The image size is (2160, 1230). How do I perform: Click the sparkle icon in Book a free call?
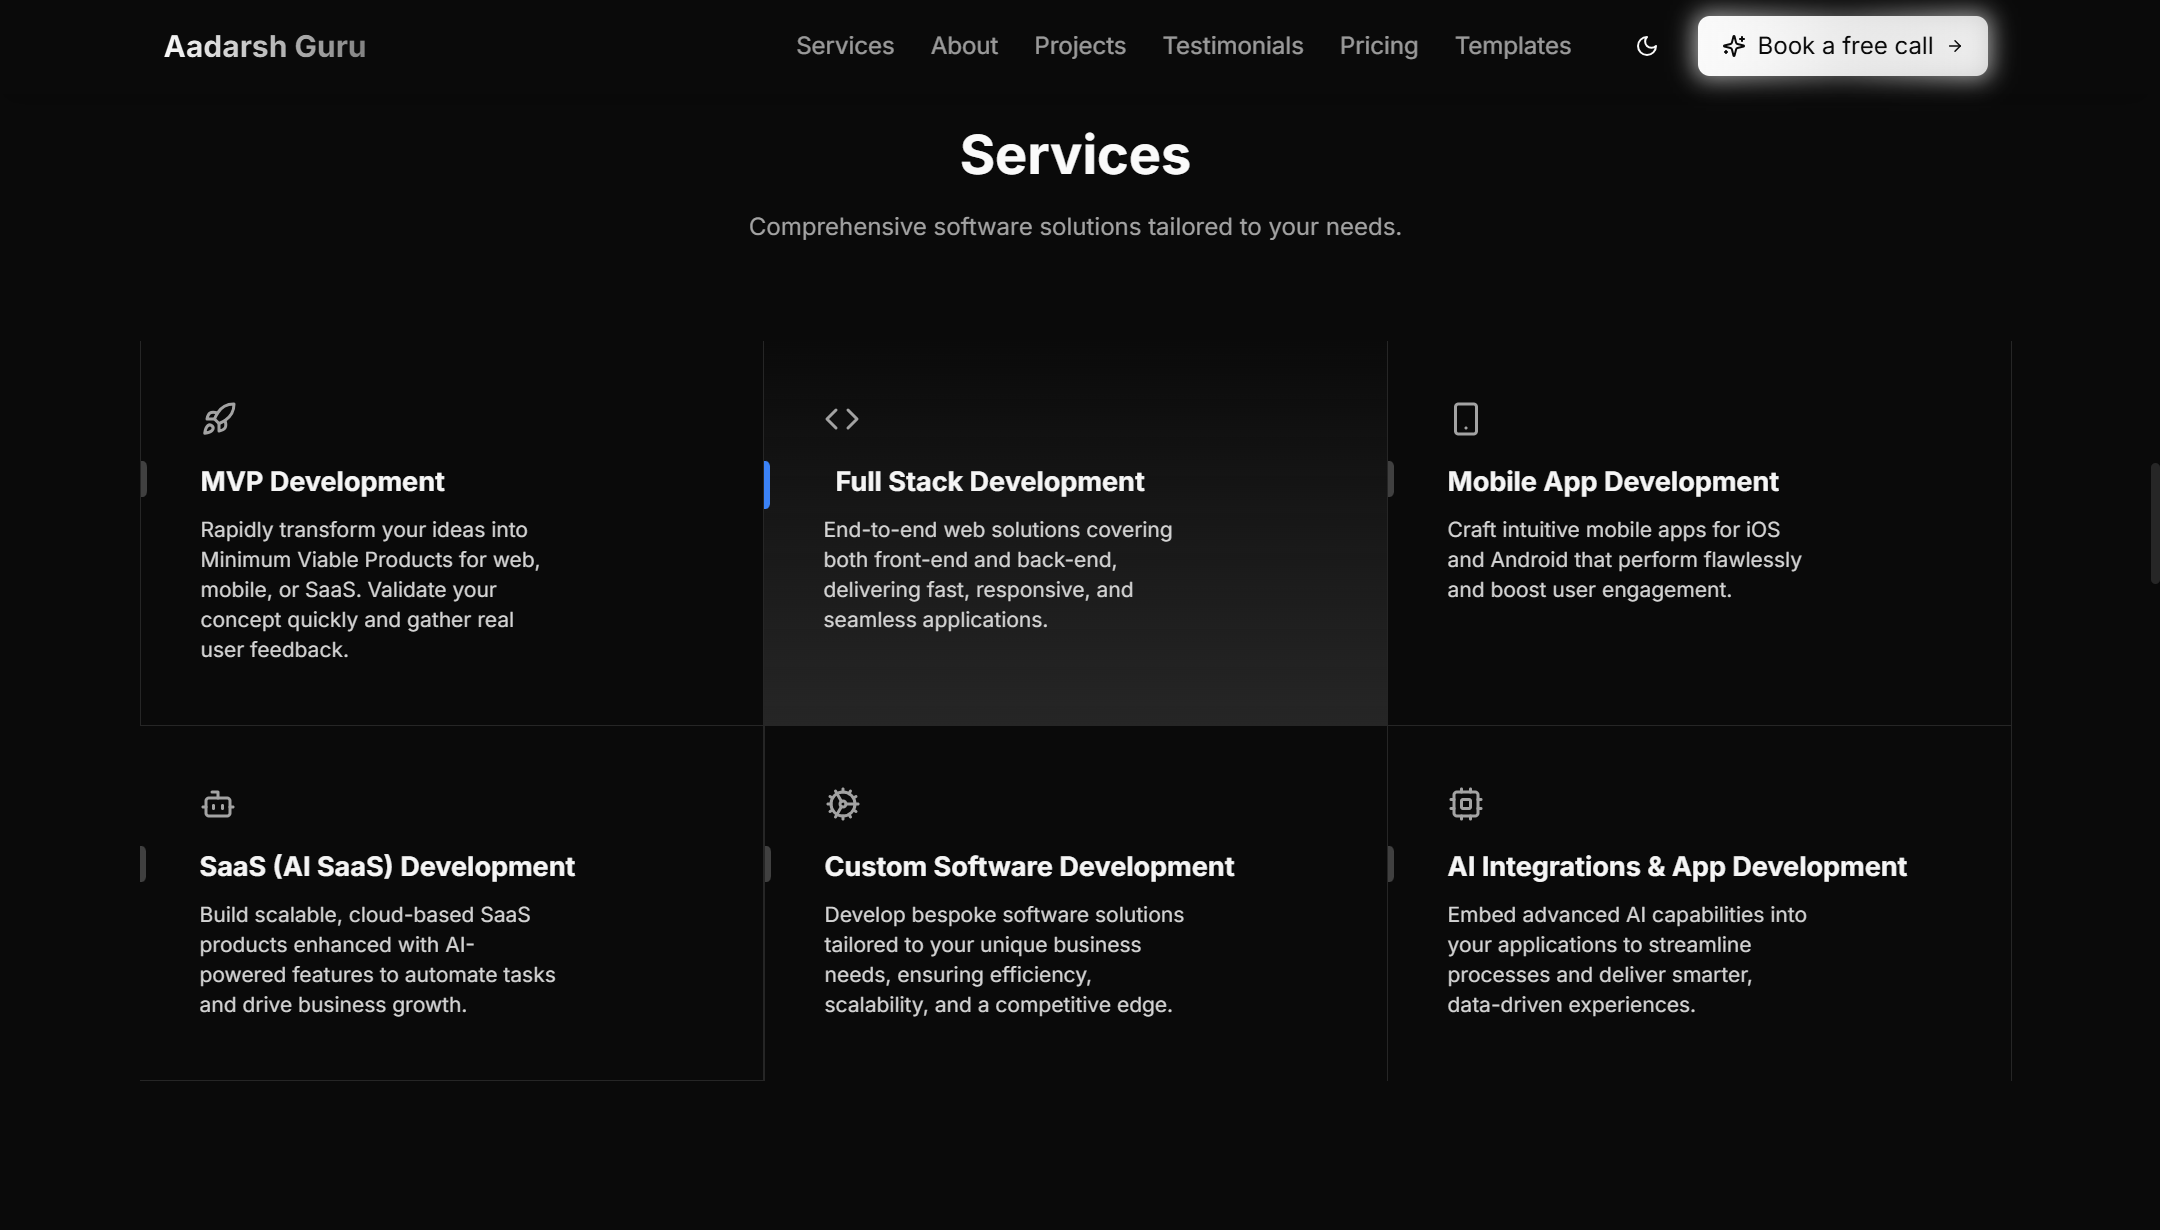coord(1733,46)
